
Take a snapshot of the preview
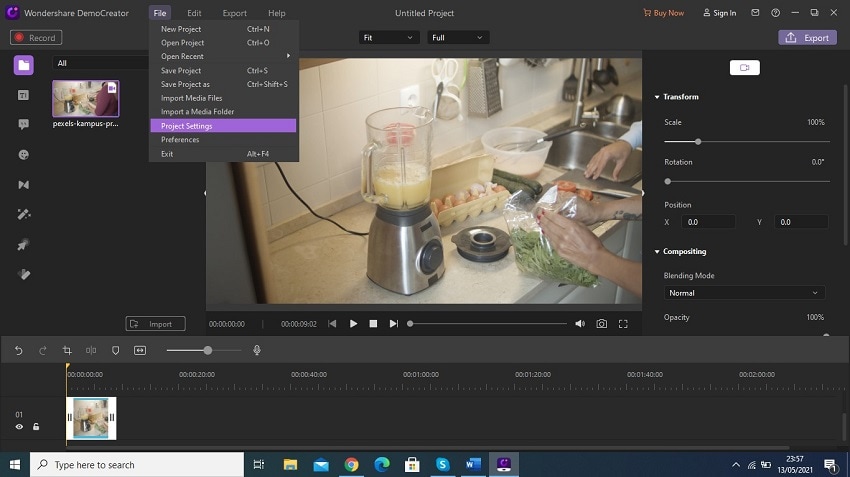tap(602, 324)
